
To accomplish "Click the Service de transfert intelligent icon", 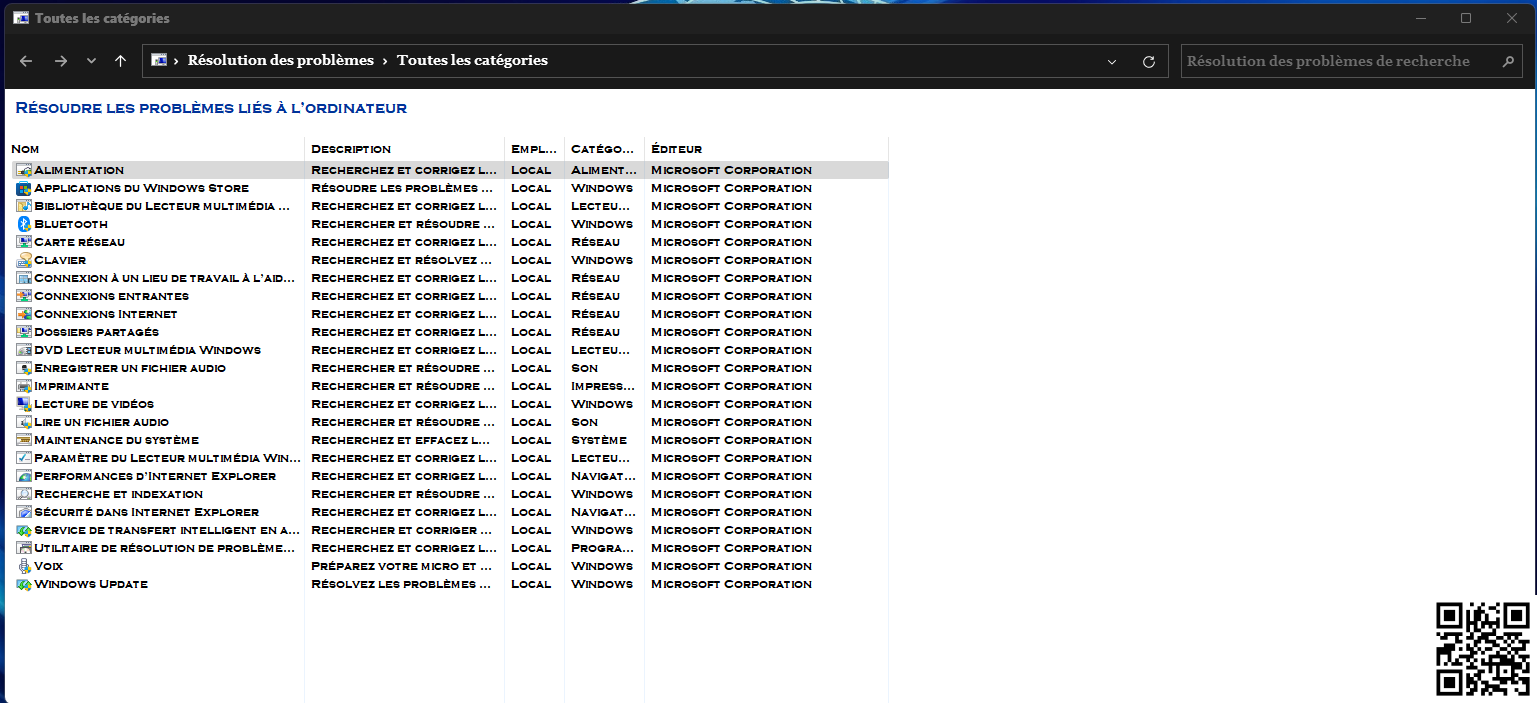I will pyautogui.click(x=24, y=530).
